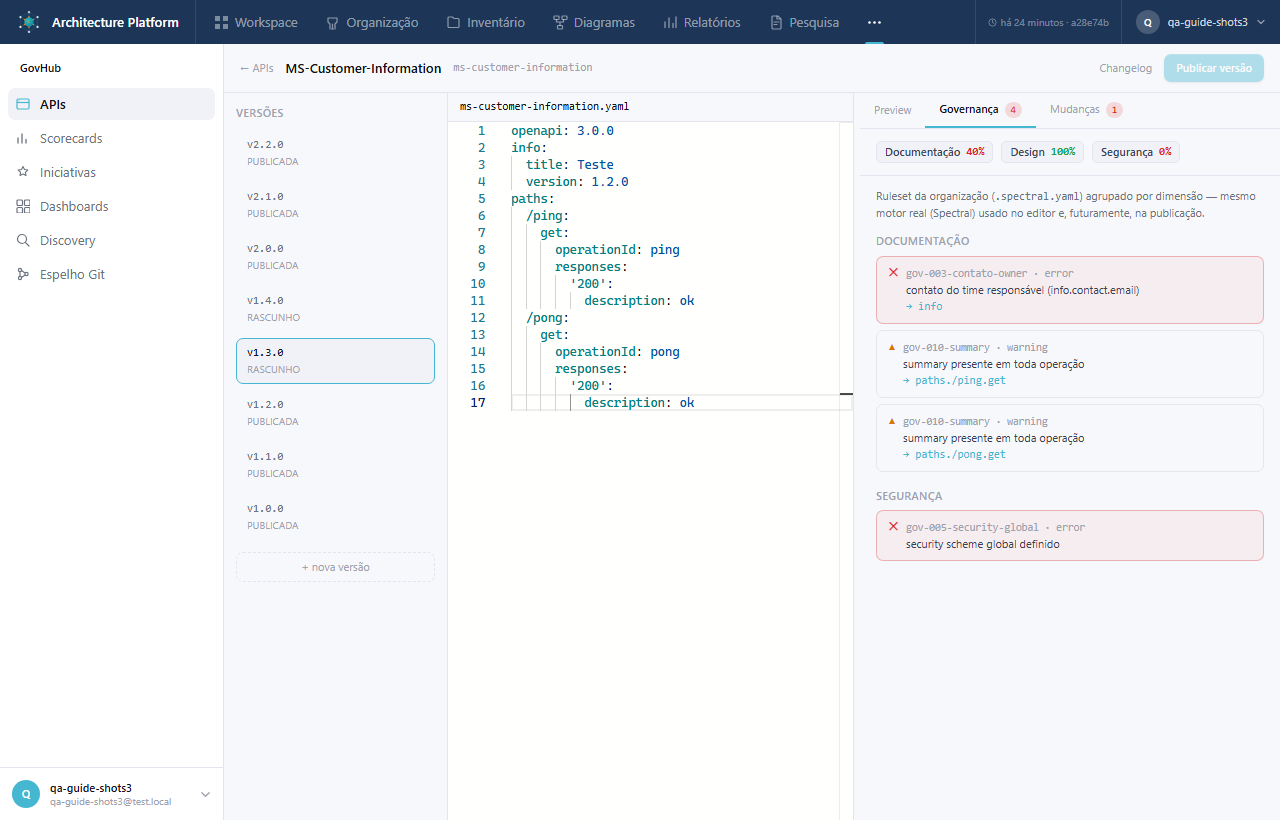Open Discovery in the sidebar
1280x820 pixels.
(111, 240)
